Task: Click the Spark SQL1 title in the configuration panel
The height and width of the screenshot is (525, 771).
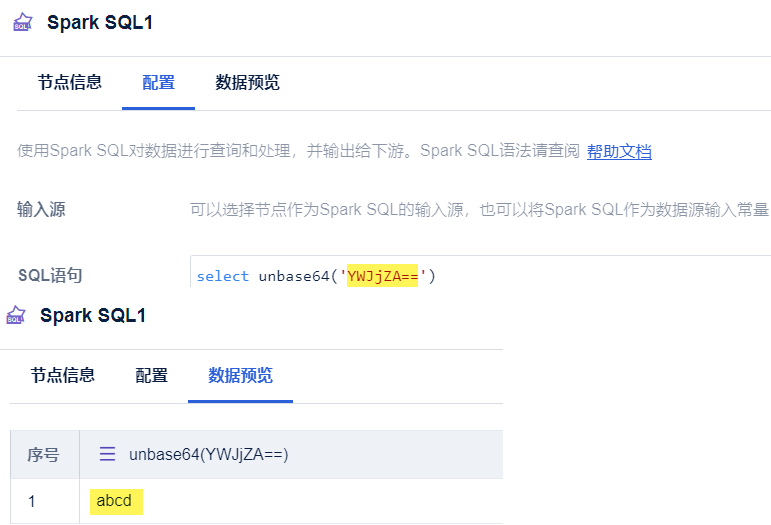Action: click(x=100, y=23)
